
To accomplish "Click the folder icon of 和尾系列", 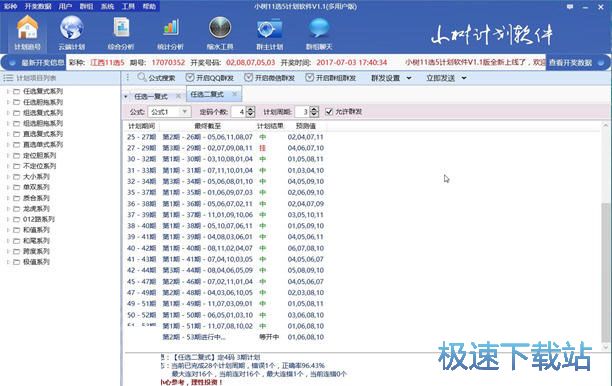I will [x=16, y=241].
